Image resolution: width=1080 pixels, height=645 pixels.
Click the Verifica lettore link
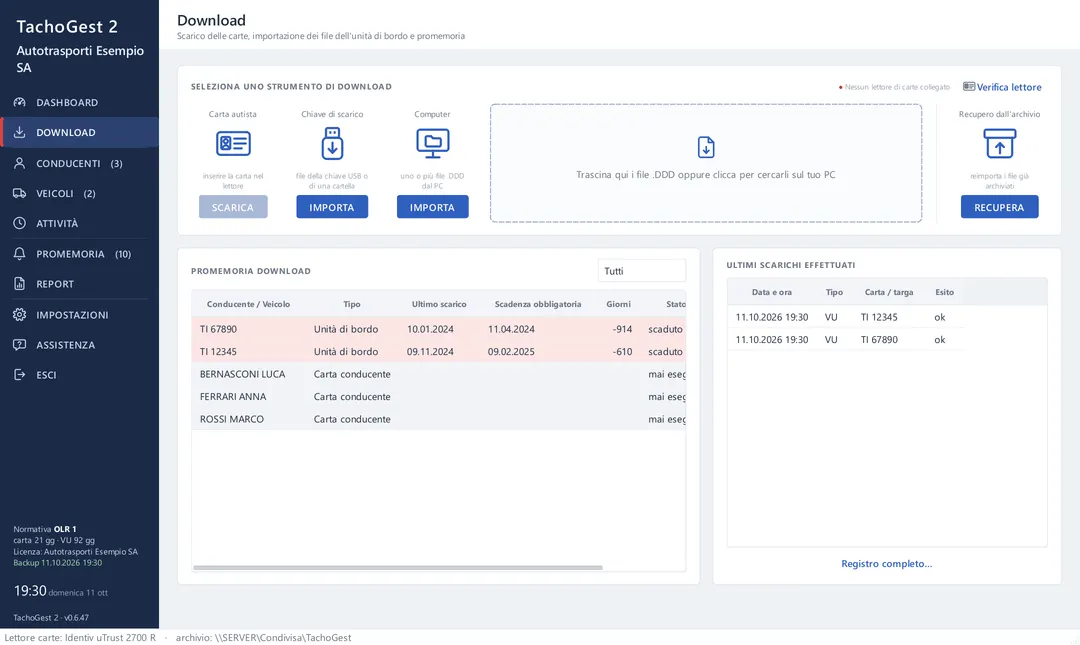pos(1008,87)
